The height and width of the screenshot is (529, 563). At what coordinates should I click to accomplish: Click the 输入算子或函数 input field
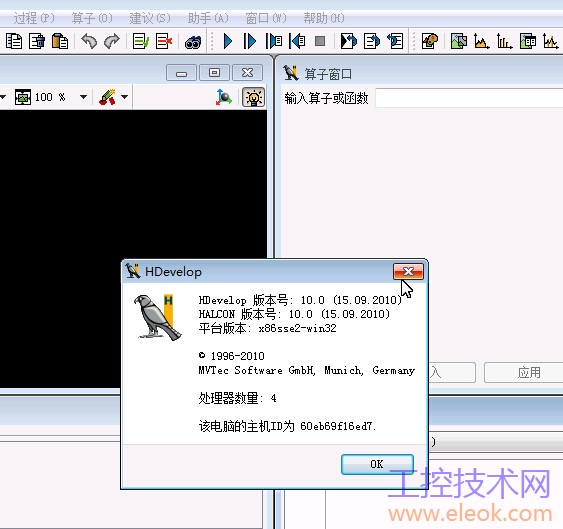(469, 98)
